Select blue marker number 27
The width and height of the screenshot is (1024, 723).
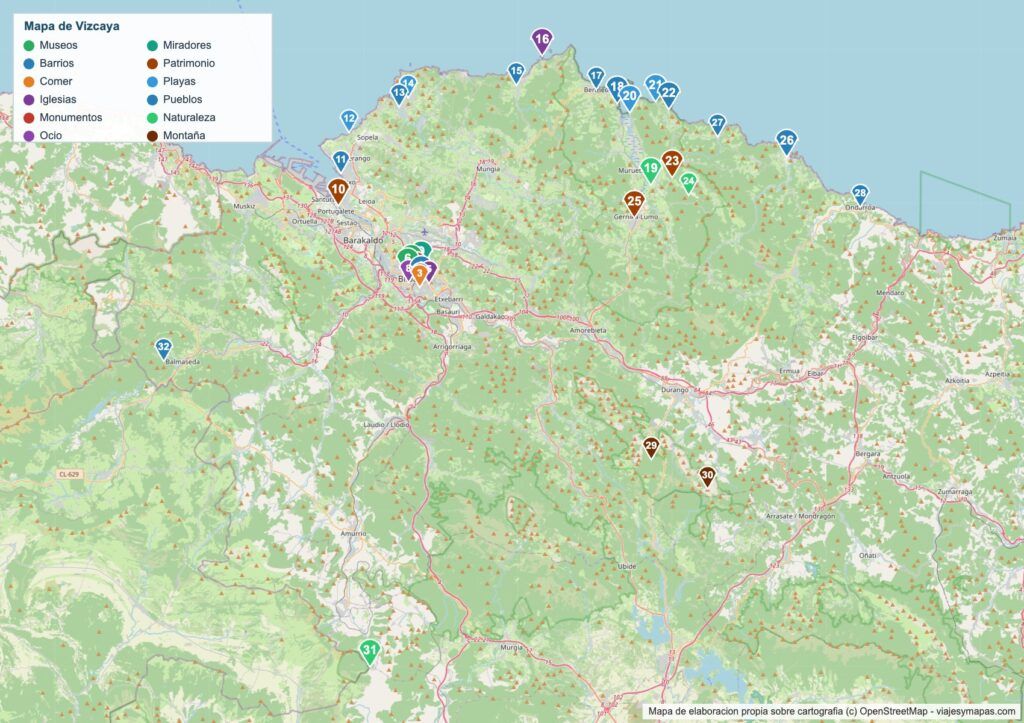[x=718, y=123]
